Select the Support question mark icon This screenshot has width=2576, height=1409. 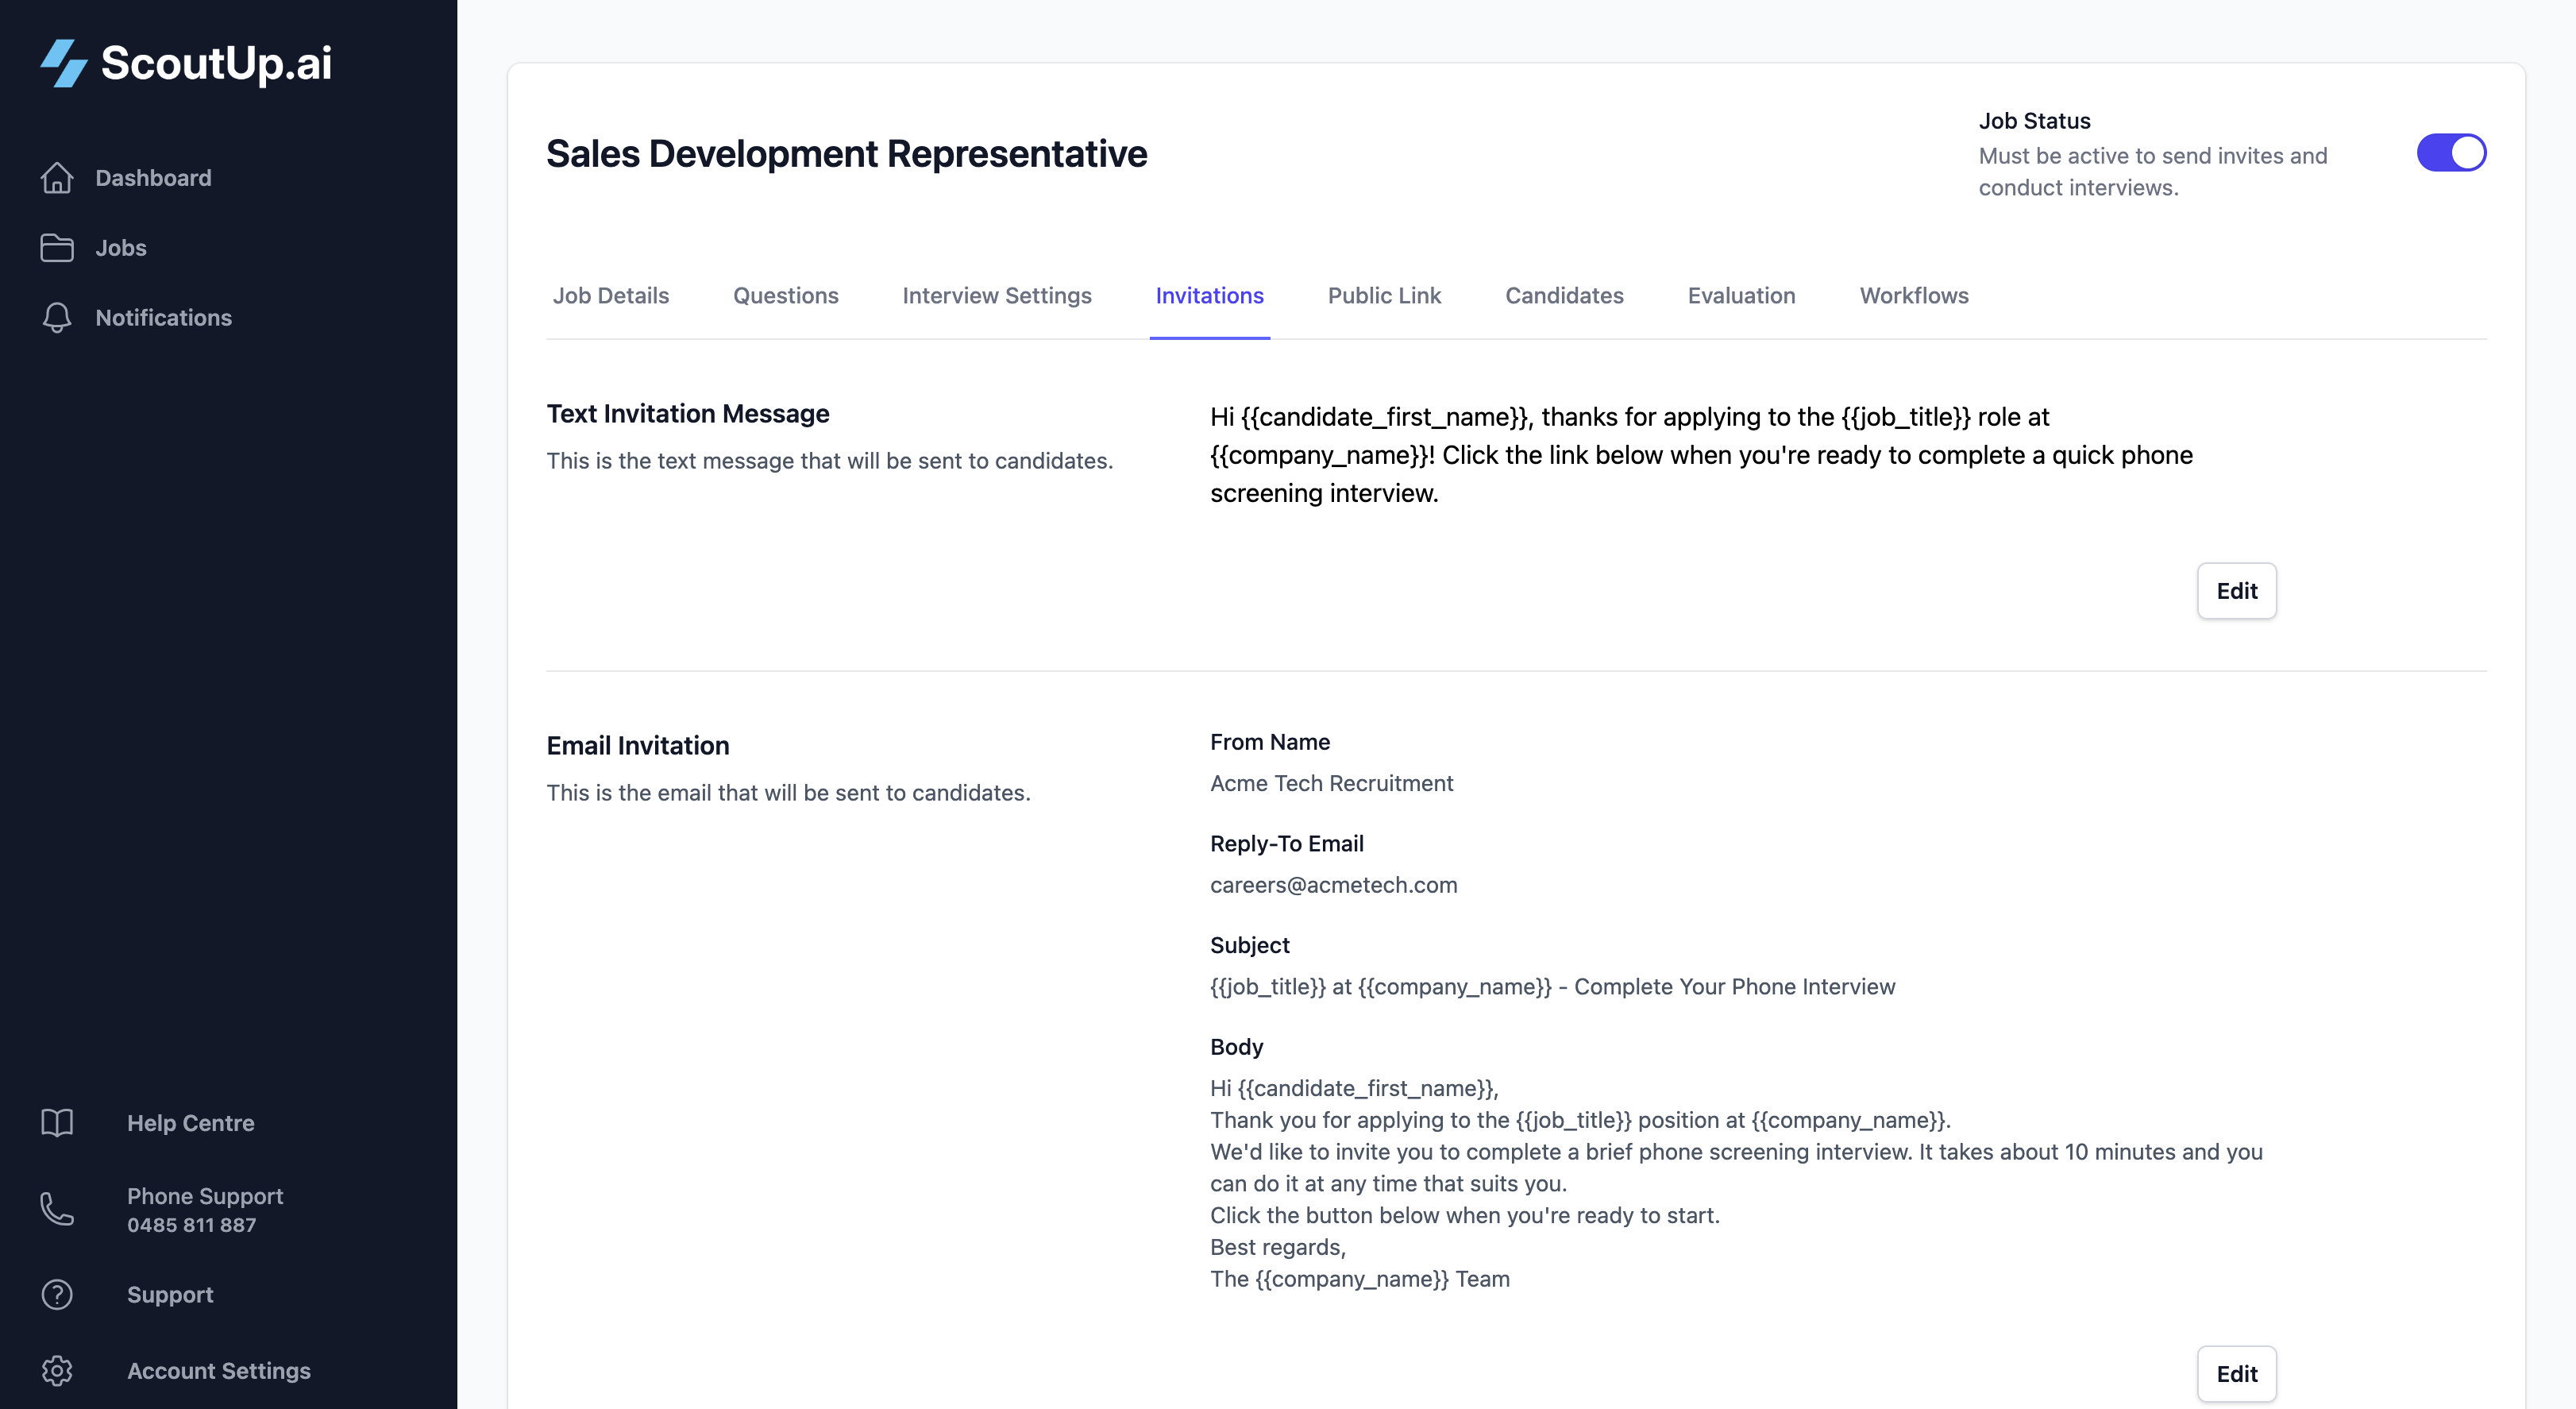[x=57, y=1294]
